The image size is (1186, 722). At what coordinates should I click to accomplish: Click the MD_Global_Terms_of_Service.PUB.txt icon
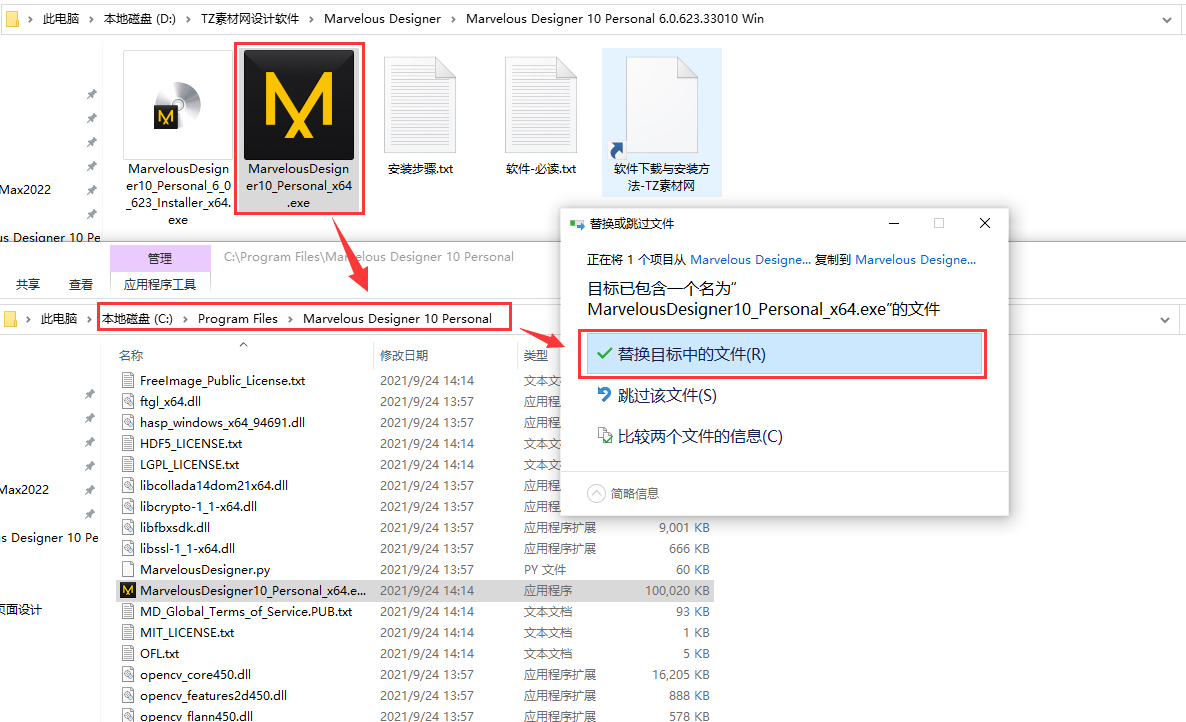click(x=128, y=612)
